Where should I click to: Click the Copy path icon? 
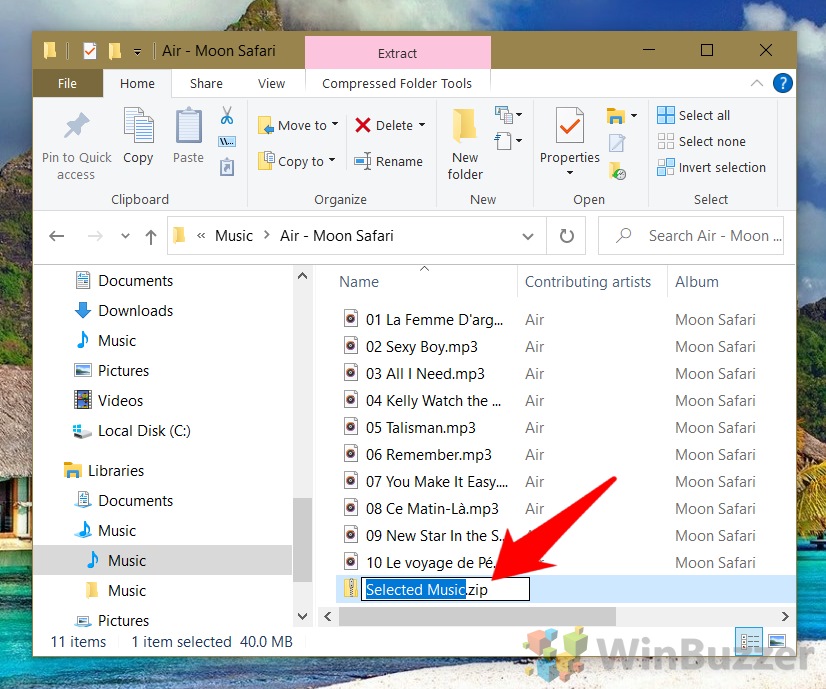(x=227, y=140)
